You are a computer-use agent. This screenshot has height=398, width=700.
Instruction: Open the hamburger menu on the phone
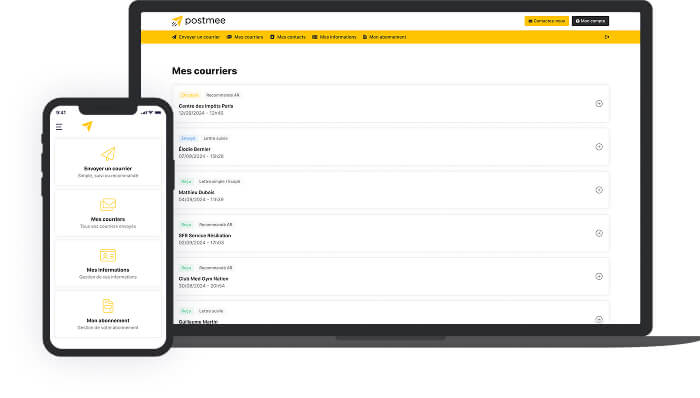[59, 127]
